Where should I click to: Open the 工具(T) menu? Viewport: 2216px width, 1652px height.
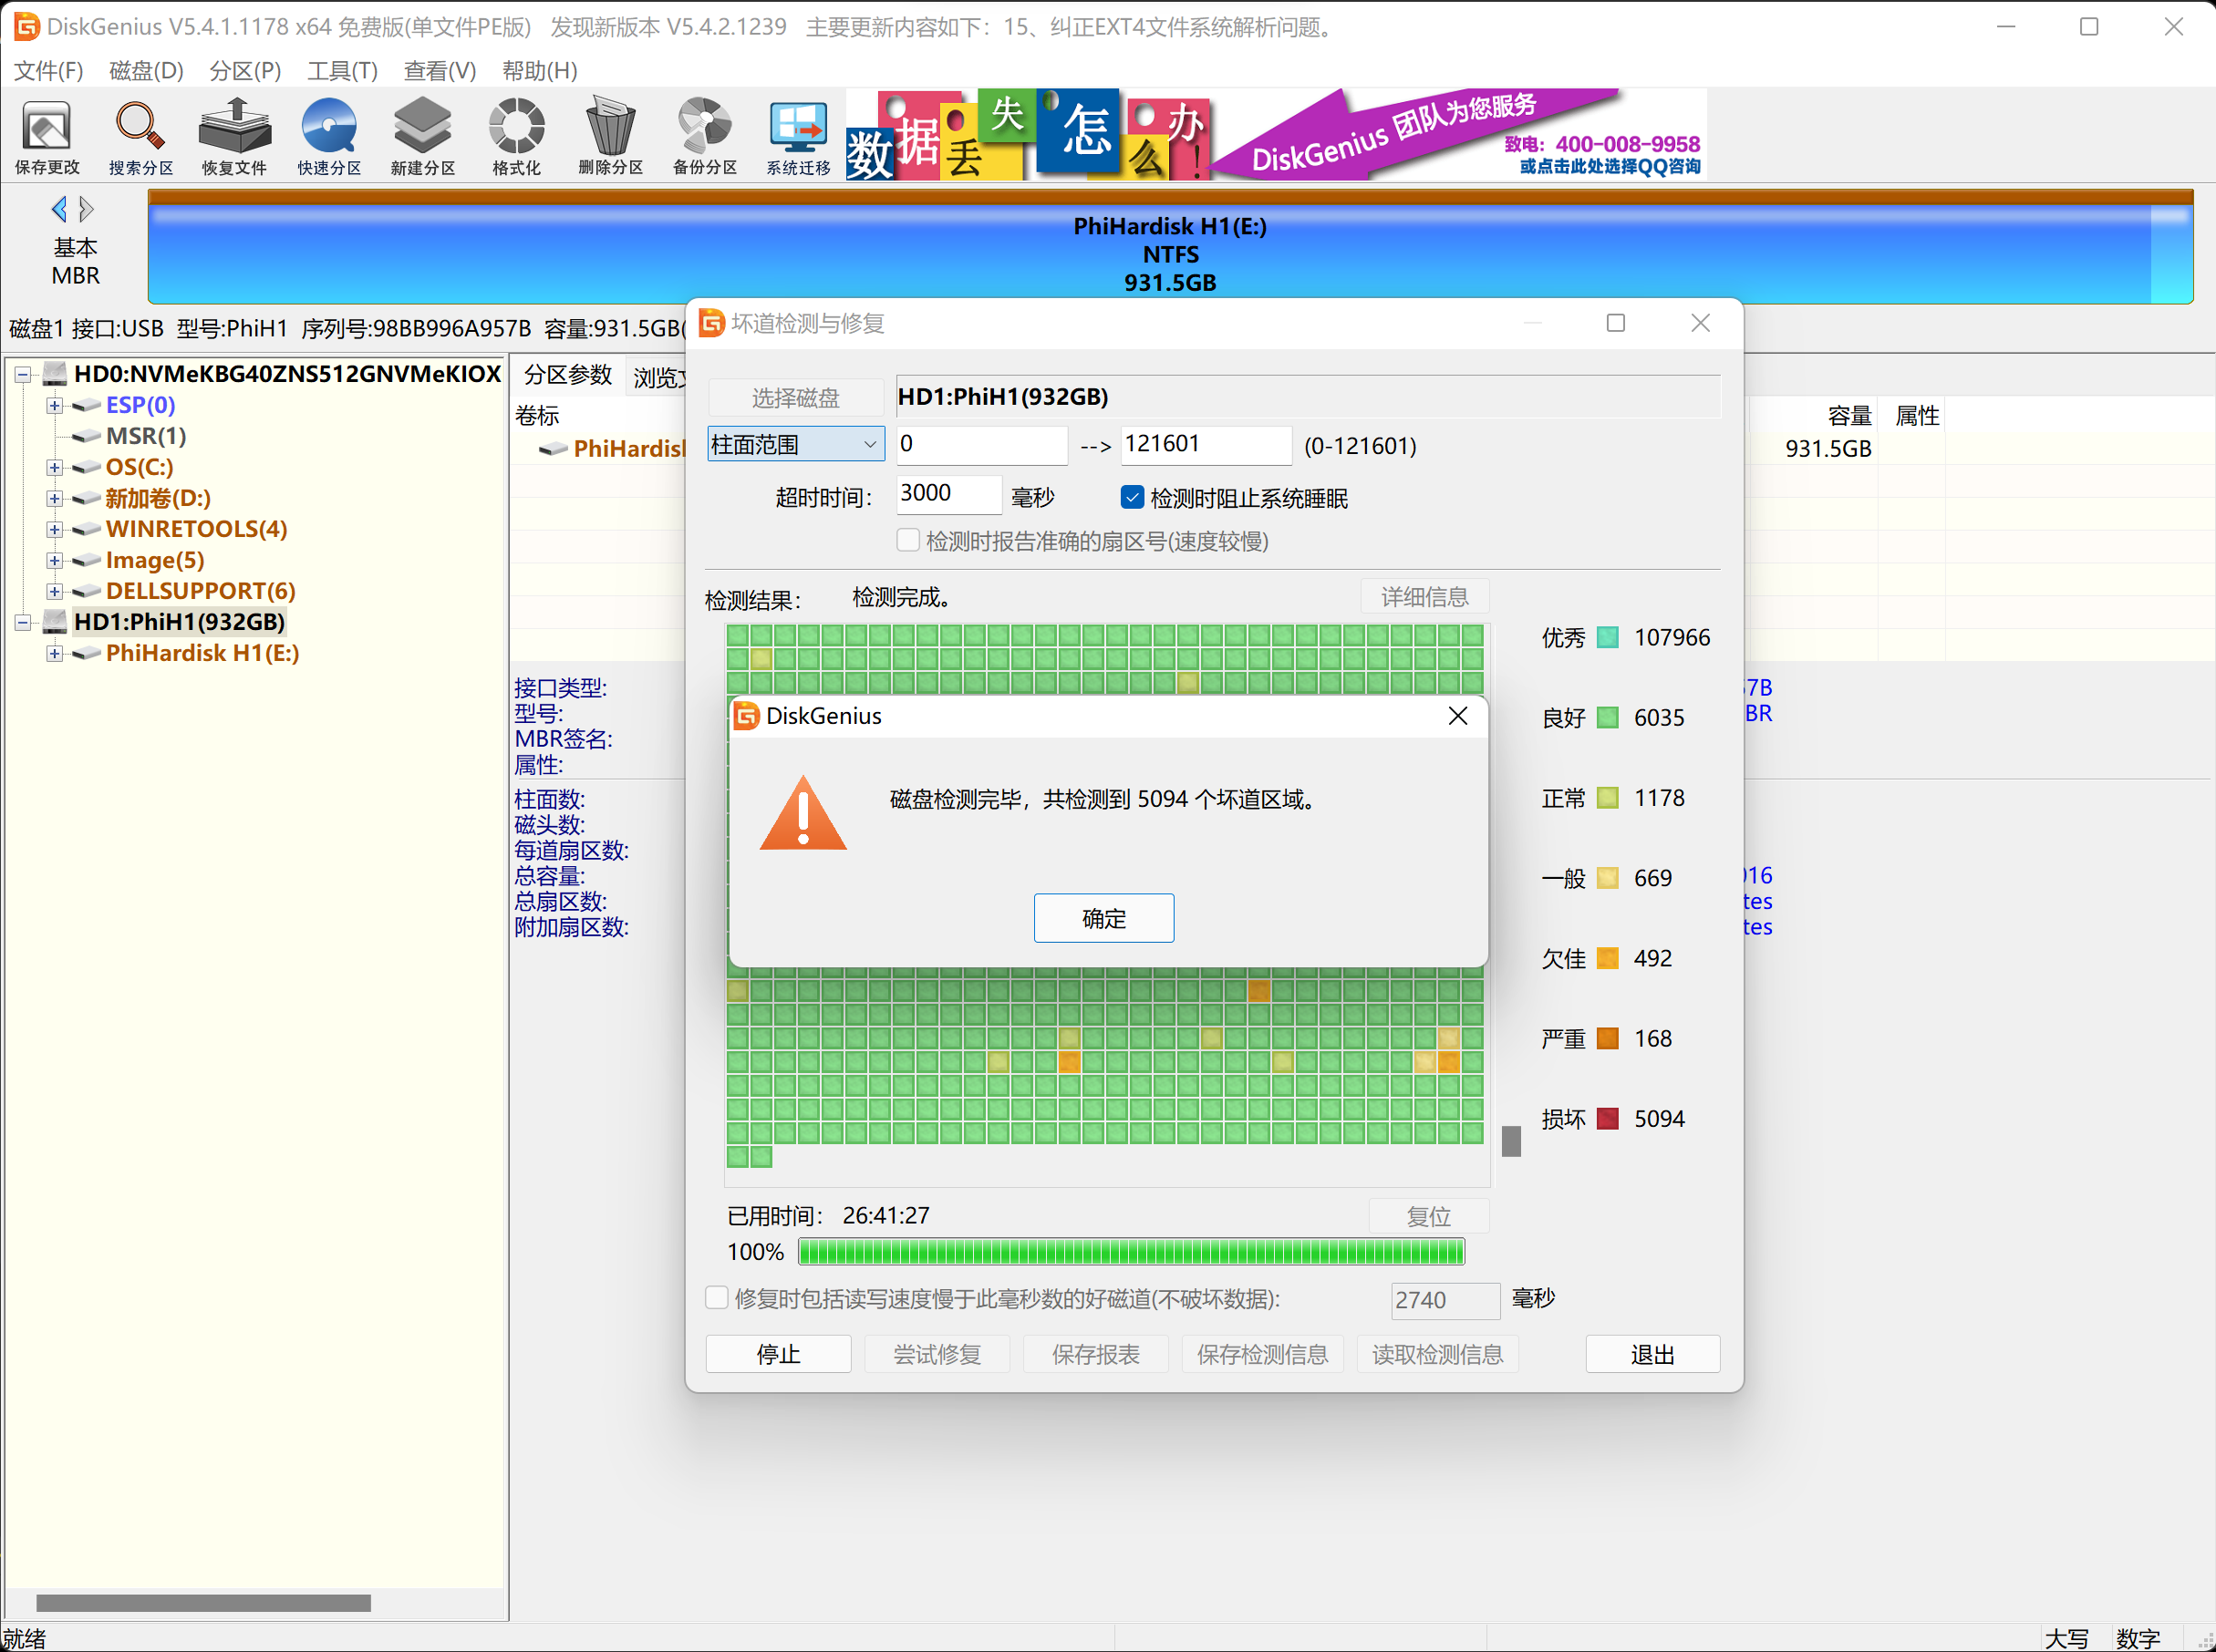(x=342, y=71)
